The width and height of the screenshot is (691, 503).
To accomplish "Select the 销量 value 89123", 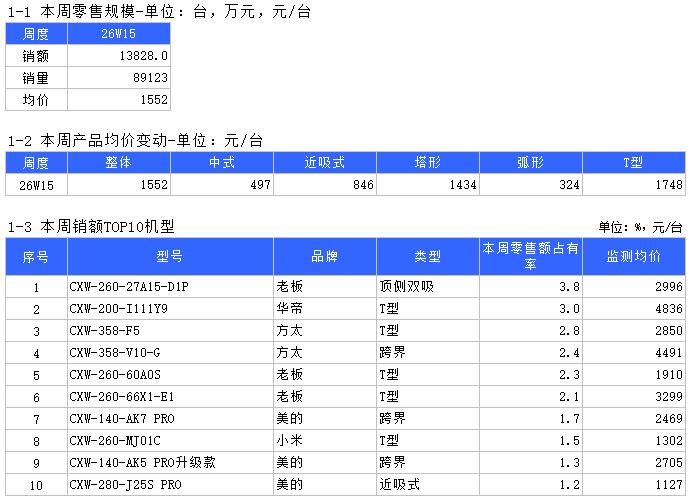I will pyautogui.click(x=150, y=78).
